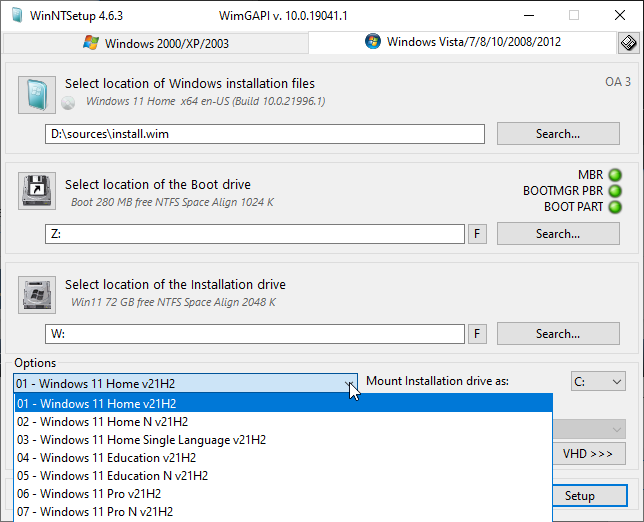Choose 07 - Windows 11 Pro N v21H2
Viewport: 644px width, 522px height.
point(283,512)
